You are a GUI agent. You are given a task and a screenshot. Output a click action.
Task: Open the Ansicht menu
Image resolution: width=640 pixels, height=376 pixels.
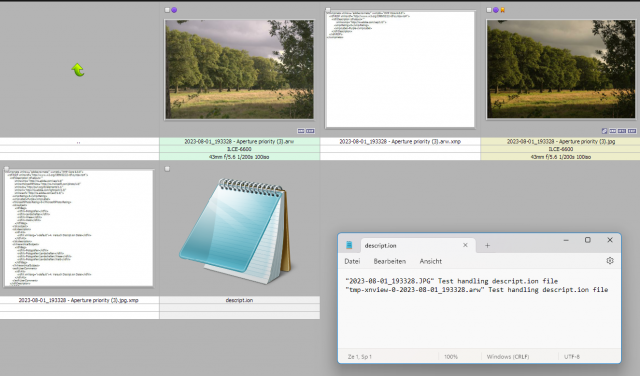(x=431, y=261)
